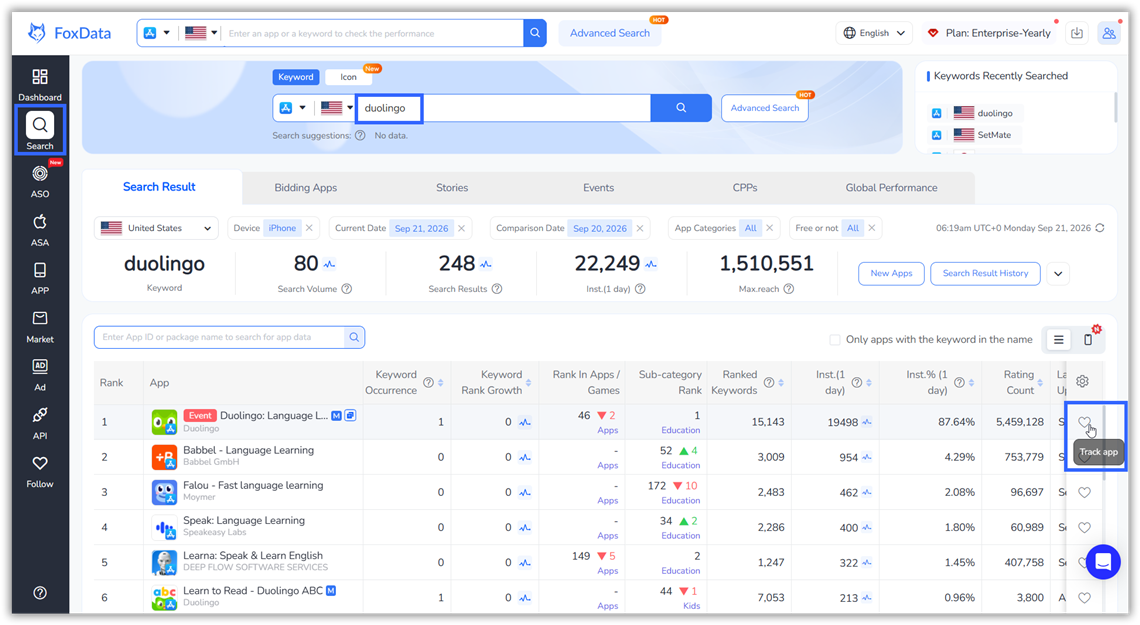Viewport: 1140px width, 625px height.
Task: Open the ASO sidebar section
Action: click(x=40, y=181)
